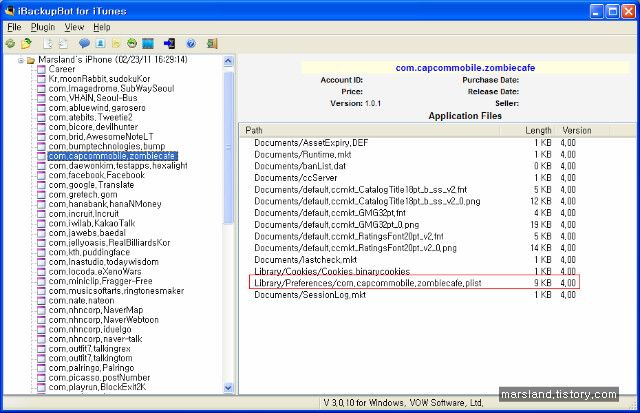Click the icon beside com.google.Translate
640x413 pixels.
pos(41,185)
